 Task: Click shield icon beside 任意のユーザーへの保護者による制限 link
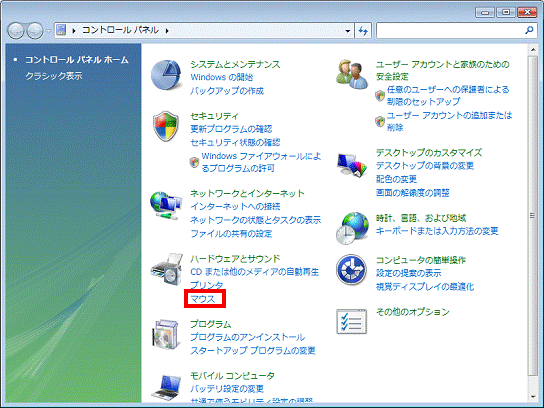coord(380,95)
